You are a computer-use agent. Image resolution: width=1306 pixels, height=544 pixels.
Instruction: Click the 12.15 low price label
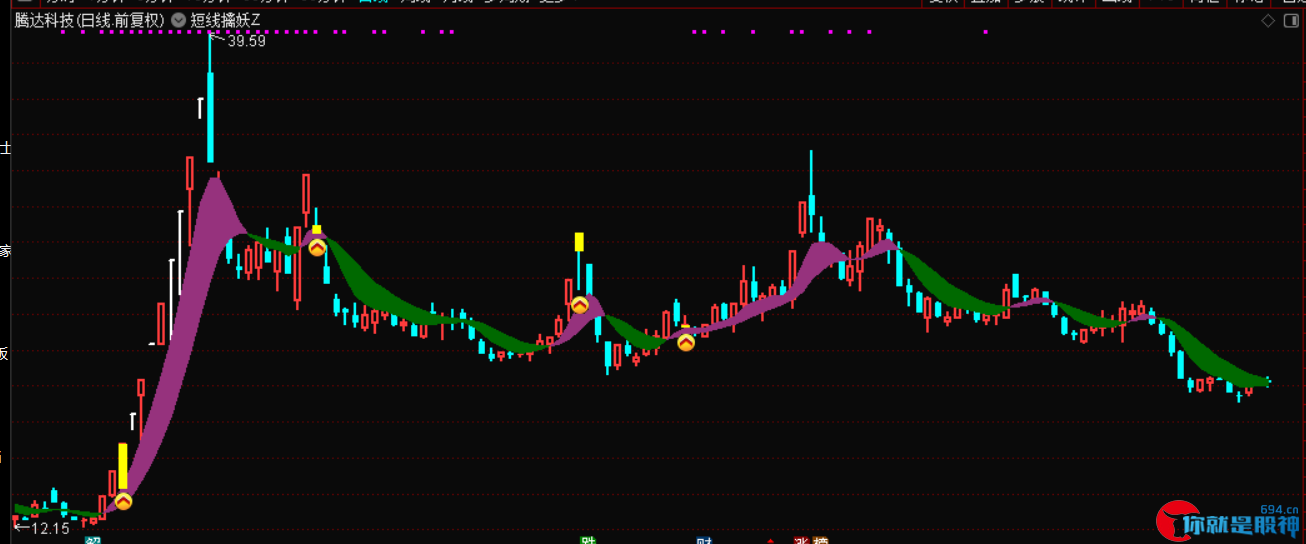[x=50, y=528]
